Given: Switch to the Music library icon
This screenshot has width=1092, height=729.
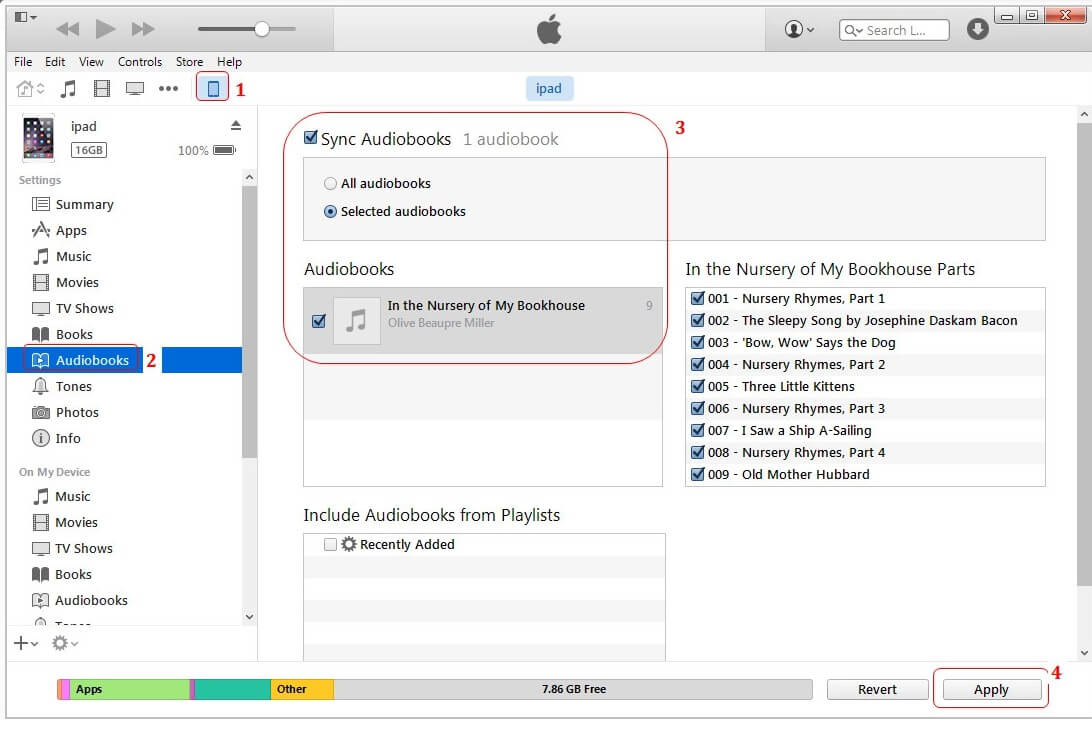Looking at the screenshot, I should coord(68,88).
